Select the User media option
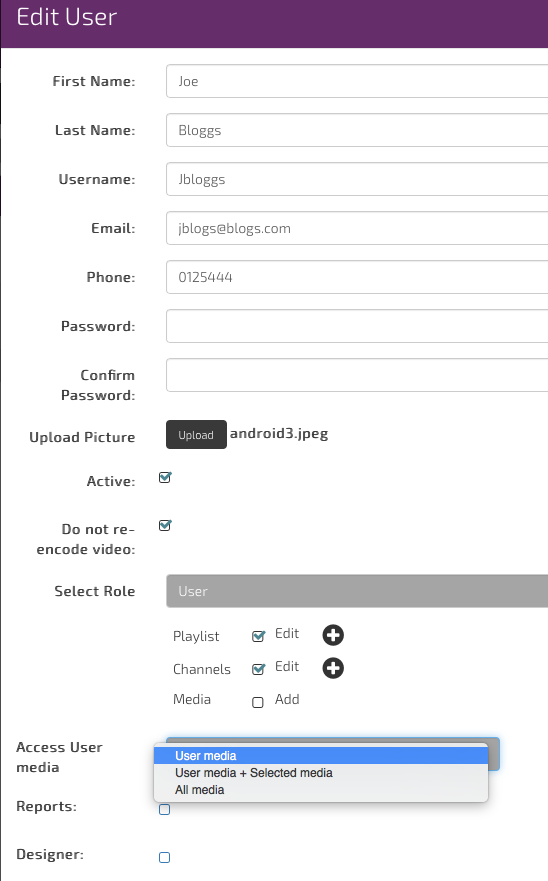This screenshot has width=548, height=881. [321, 756]
